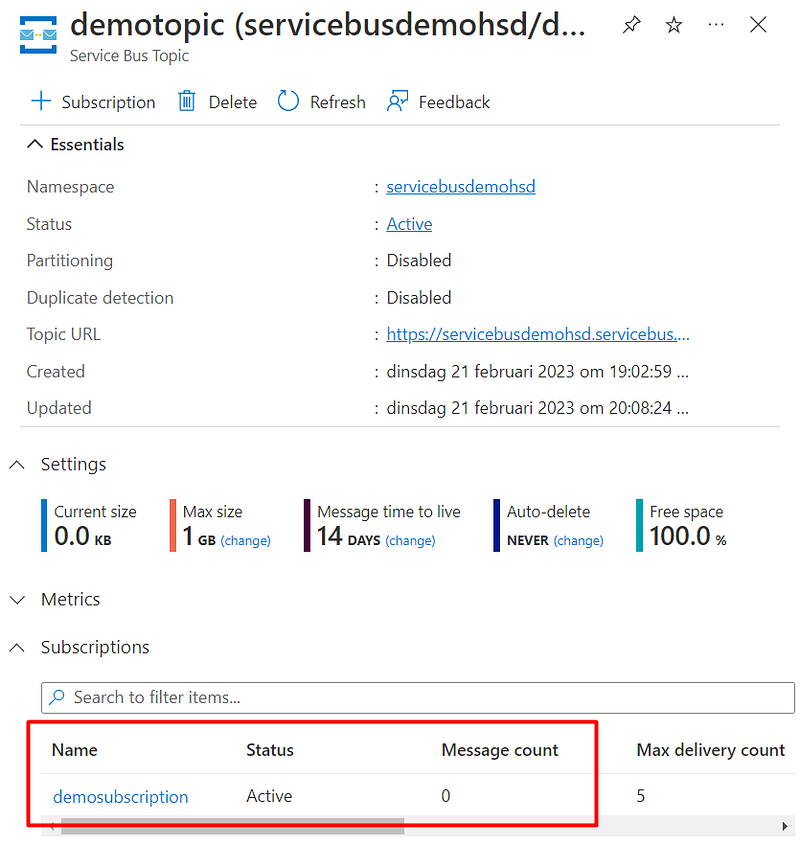
Task: Change the Message time to live
Action: click(410, 540)
